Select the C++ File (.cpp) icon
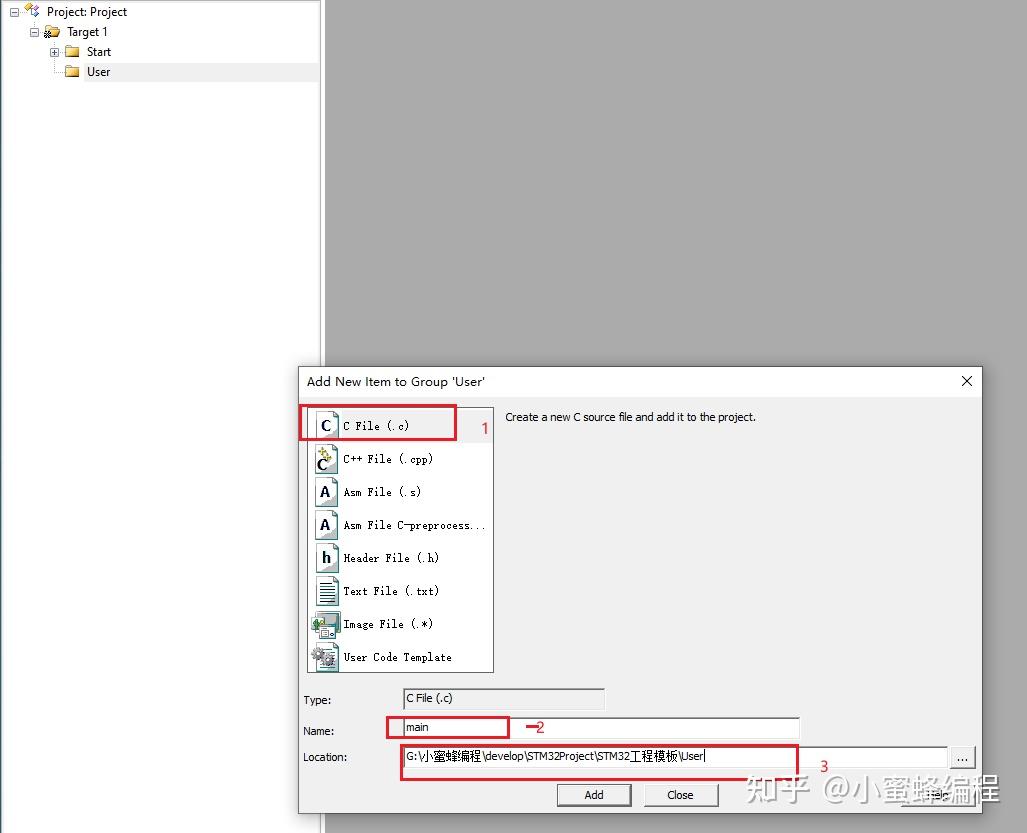 point(326,459)
